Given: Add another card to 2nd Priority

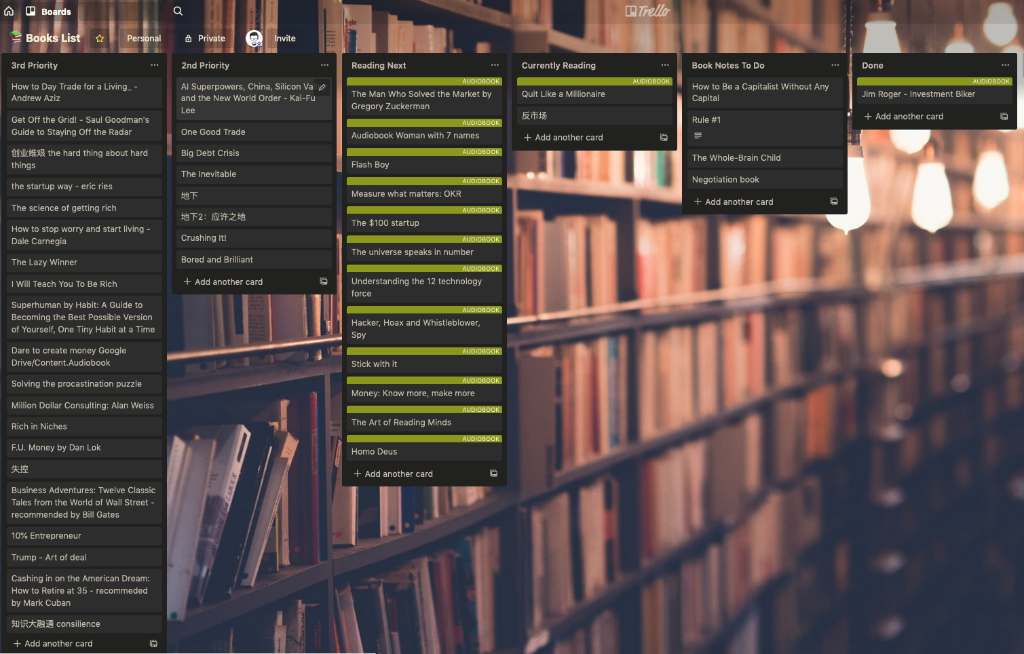Looking at the screenshot, I should 228,282.
